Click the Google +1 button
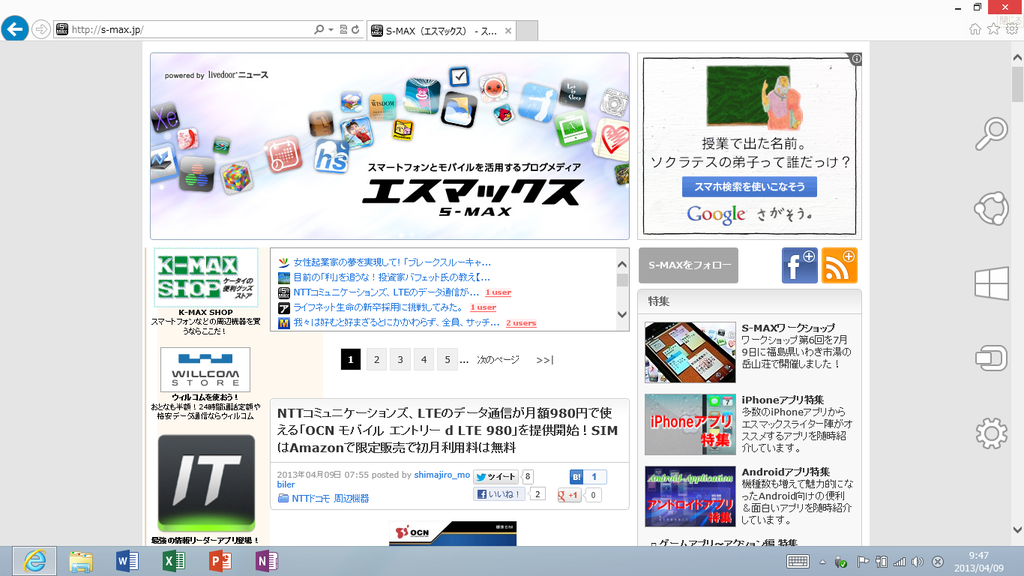Image resolution: width=1024 pixels, height=576 pixels. tap(569, 495)
